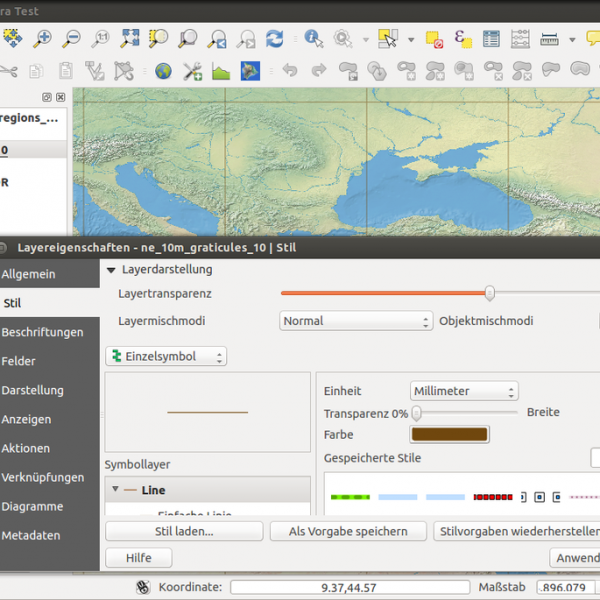
Task: Open the brown Farbe color swatch
Action: (449, 434)
